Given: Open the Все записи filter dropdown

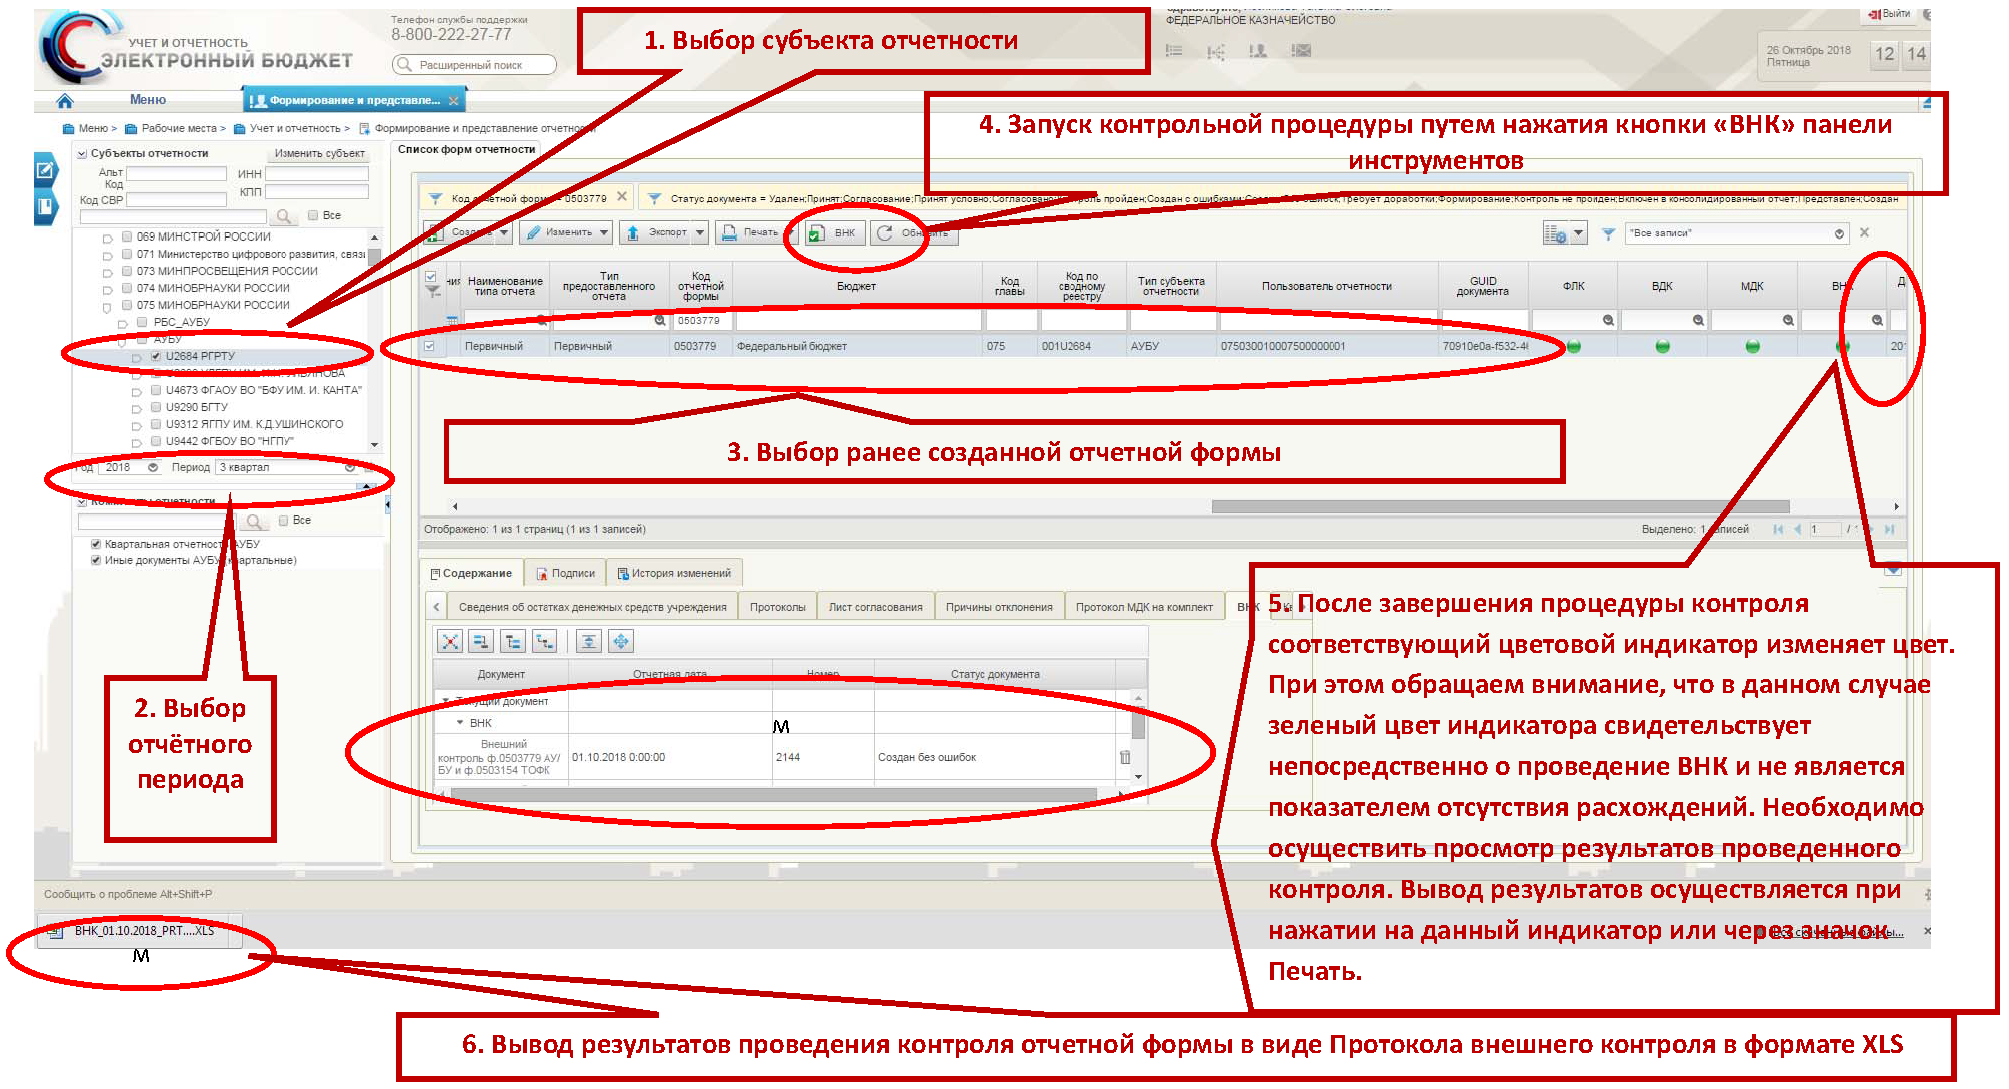Looking at the screenshot, I should pyautogui.click(x=1838, y=234).
